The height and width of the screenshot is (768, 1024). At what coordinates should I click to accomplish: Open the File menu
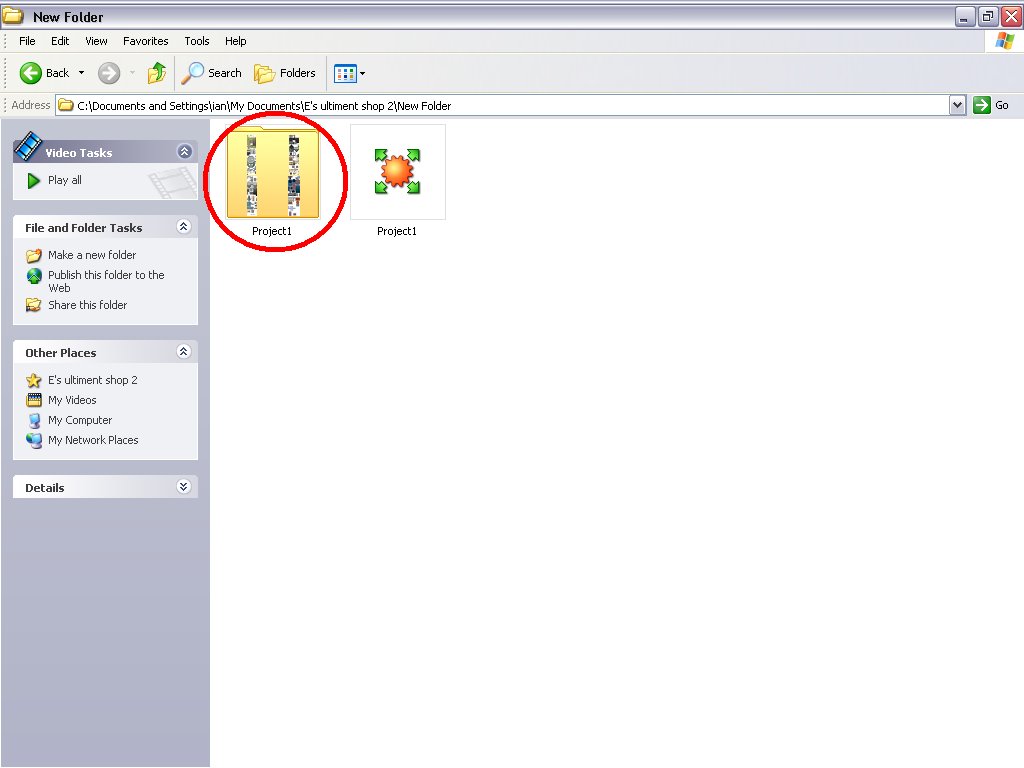click(x=27, y=41)
